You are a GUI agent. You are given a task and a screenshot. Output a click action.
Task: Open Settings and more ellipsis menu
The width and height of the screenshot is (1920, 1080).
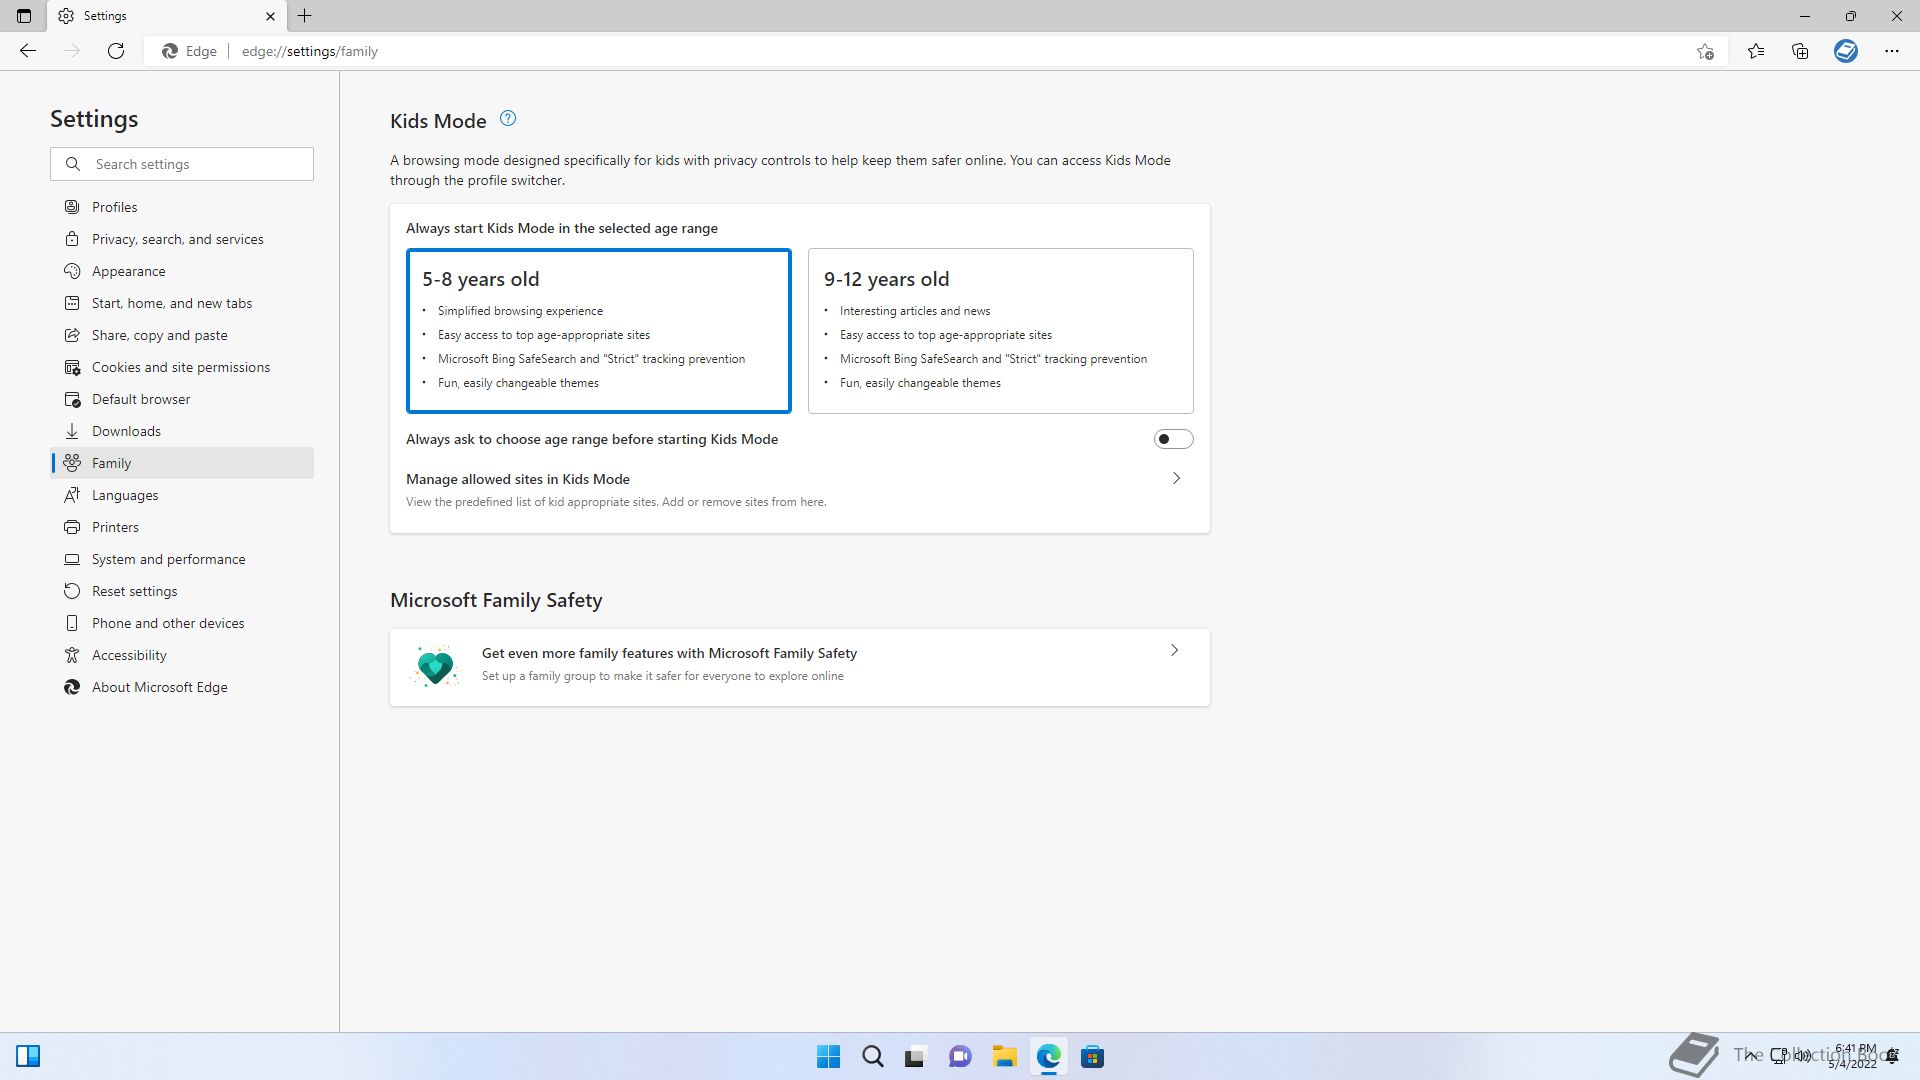click(x=1892, y=51)
